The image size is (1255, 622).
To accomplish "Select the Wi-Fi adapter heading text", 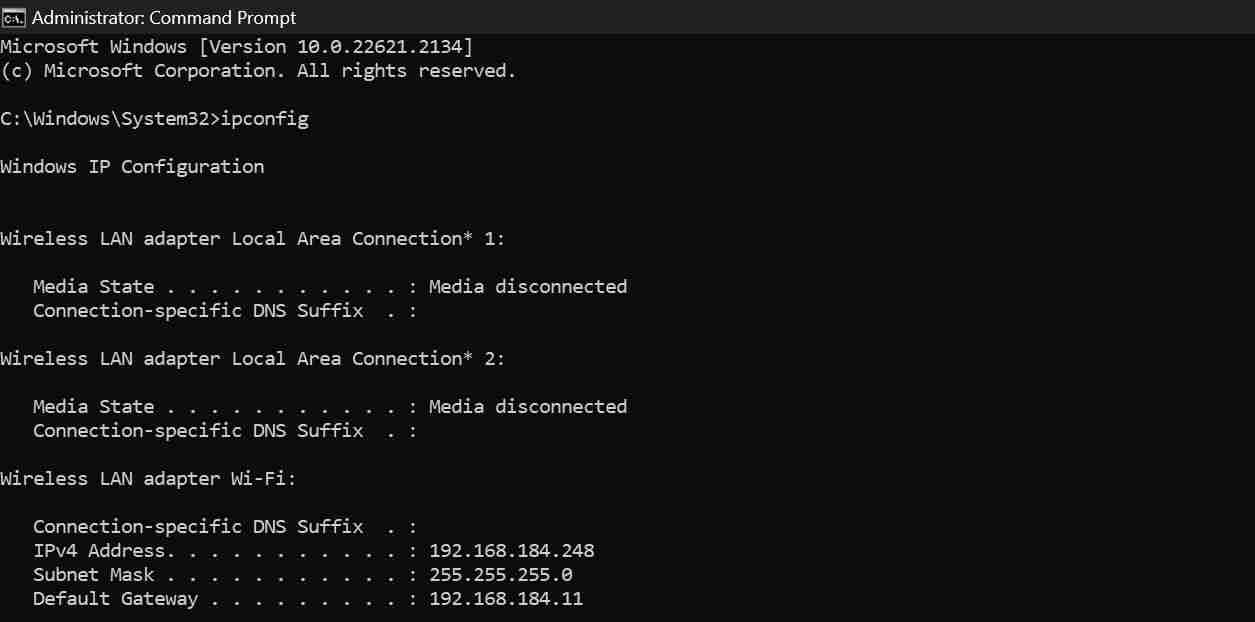I will 146,478.
